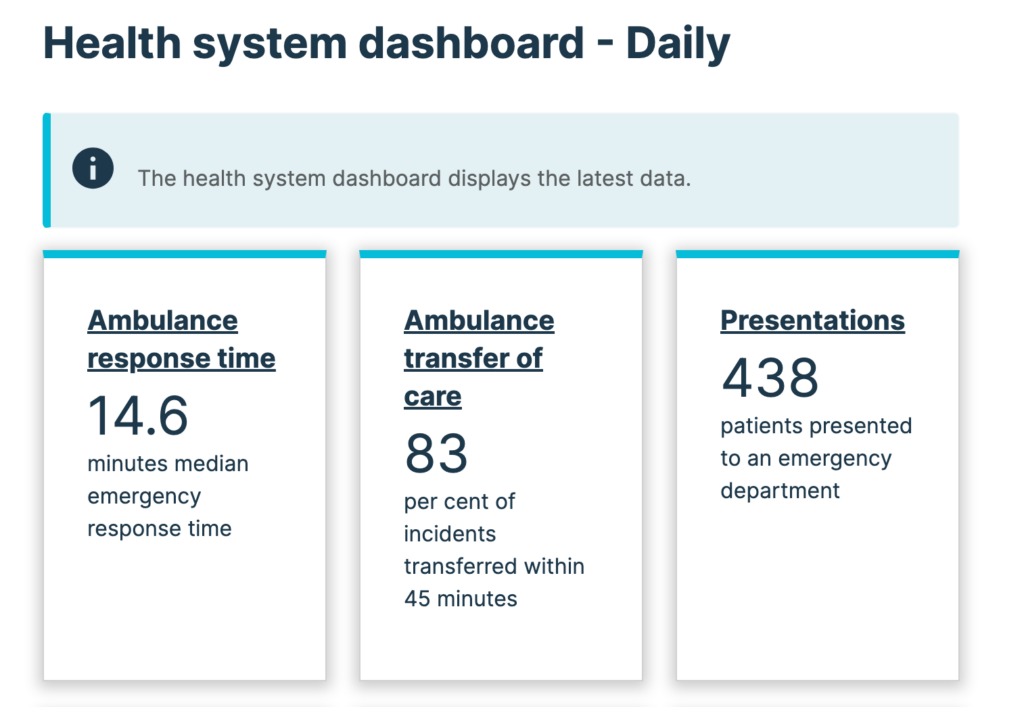Open the Presentations link

[x=812, y=320]
